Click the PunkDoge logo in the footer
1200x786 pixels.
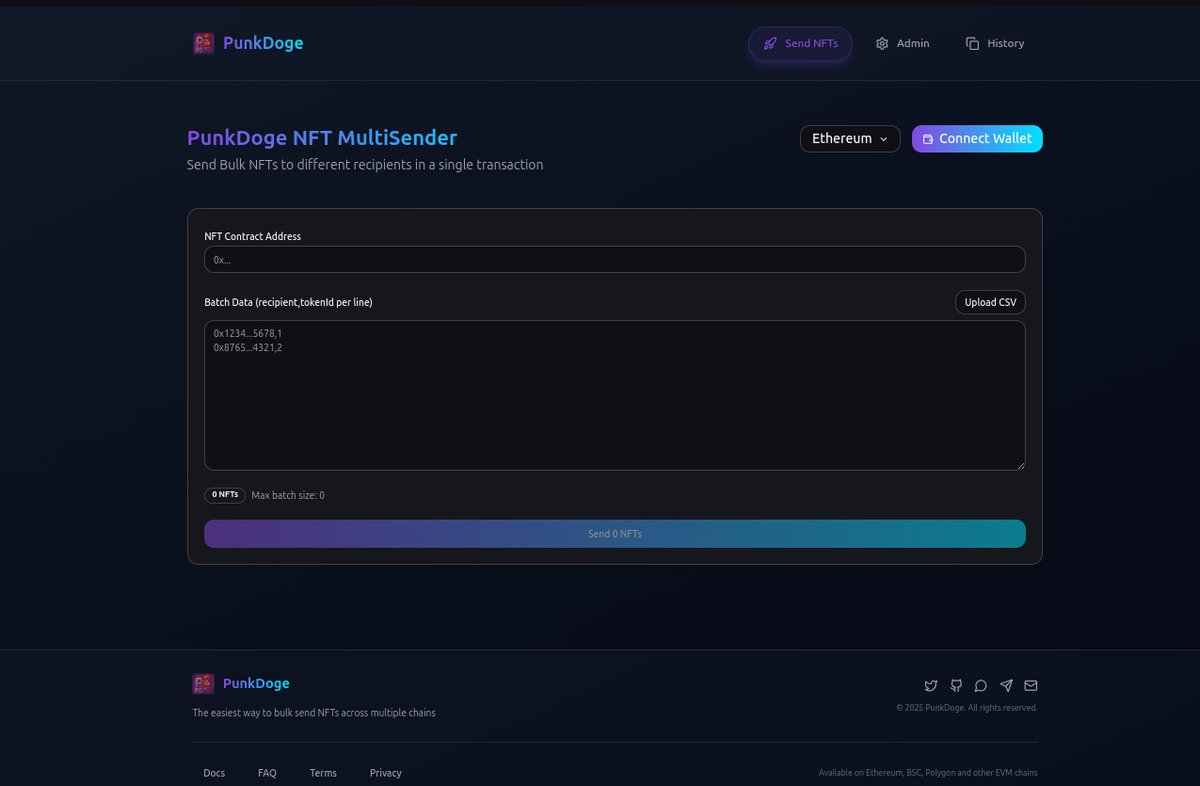(x=203, y=683)
